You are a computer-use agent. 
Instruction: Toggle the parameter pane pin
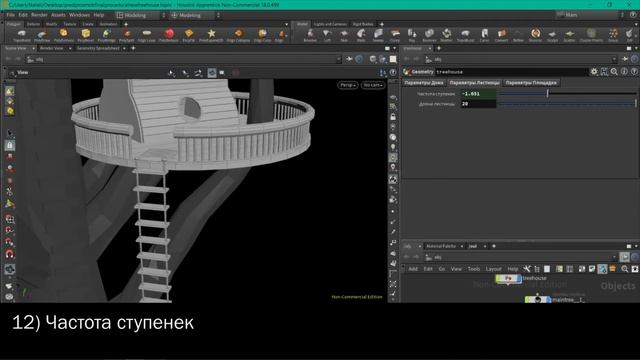[625, 59]
